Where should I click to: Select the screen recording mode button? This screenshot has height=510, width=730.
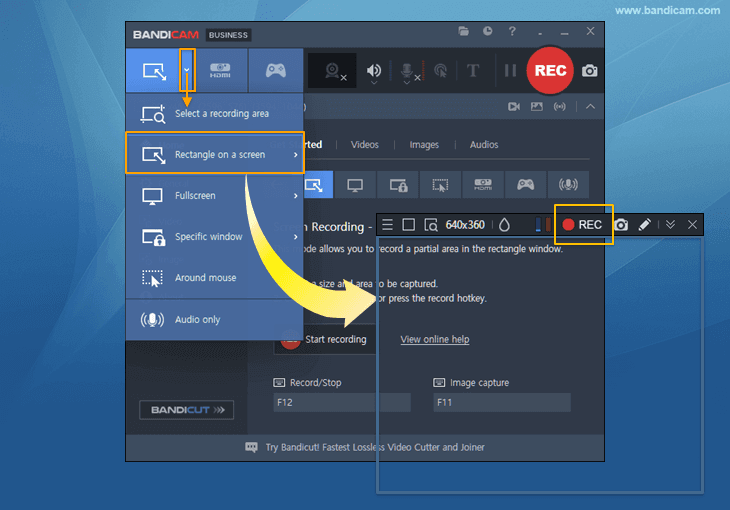154,71
